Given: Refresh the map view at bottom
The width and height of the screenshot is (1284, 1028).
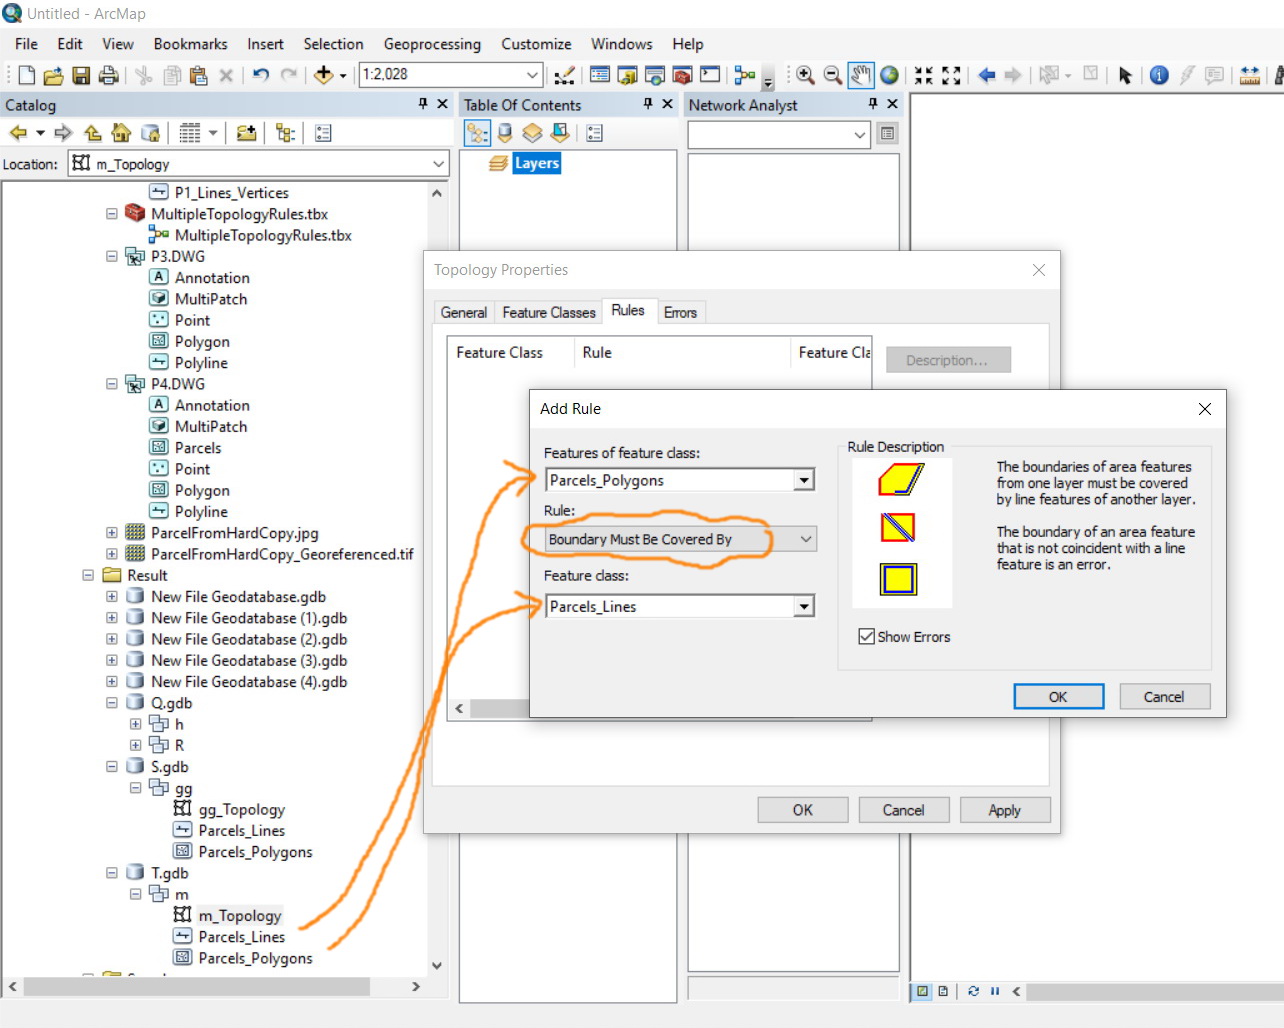Looking at the screenshot, I should click(973, 991).
